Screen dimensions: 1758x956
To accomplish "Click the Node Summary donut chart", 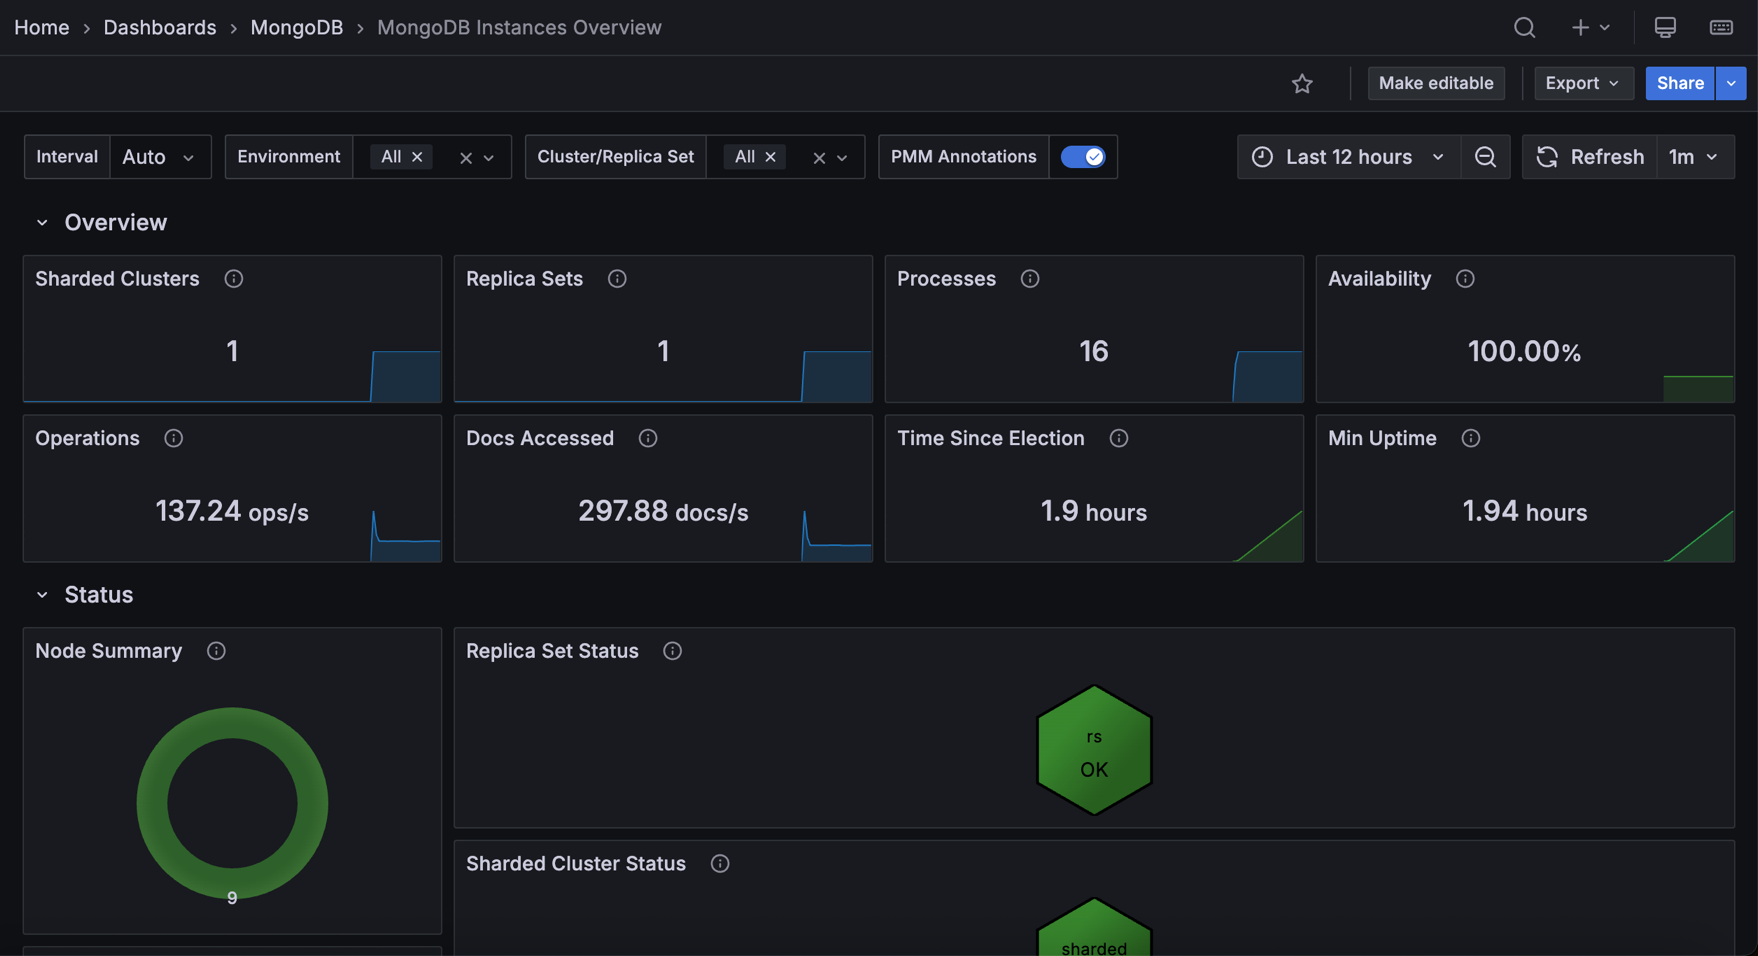I will pyautogui.click(x=232, y=803).
